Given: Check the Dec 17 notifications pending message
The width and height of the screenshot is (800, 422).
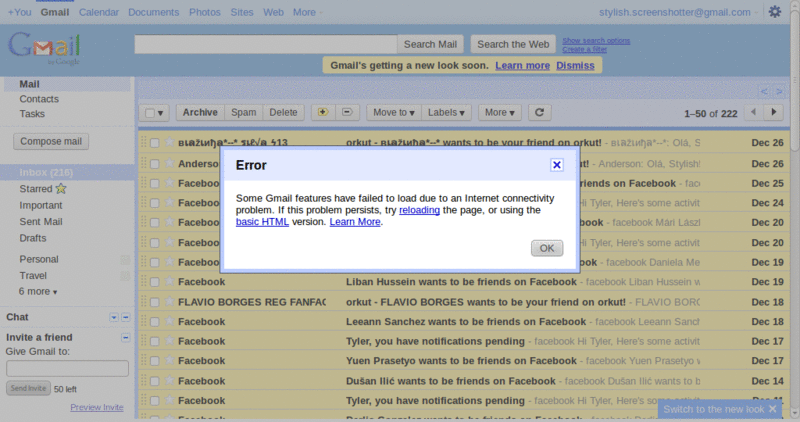Looking at the screenshot, I should (x=155, y=341).
